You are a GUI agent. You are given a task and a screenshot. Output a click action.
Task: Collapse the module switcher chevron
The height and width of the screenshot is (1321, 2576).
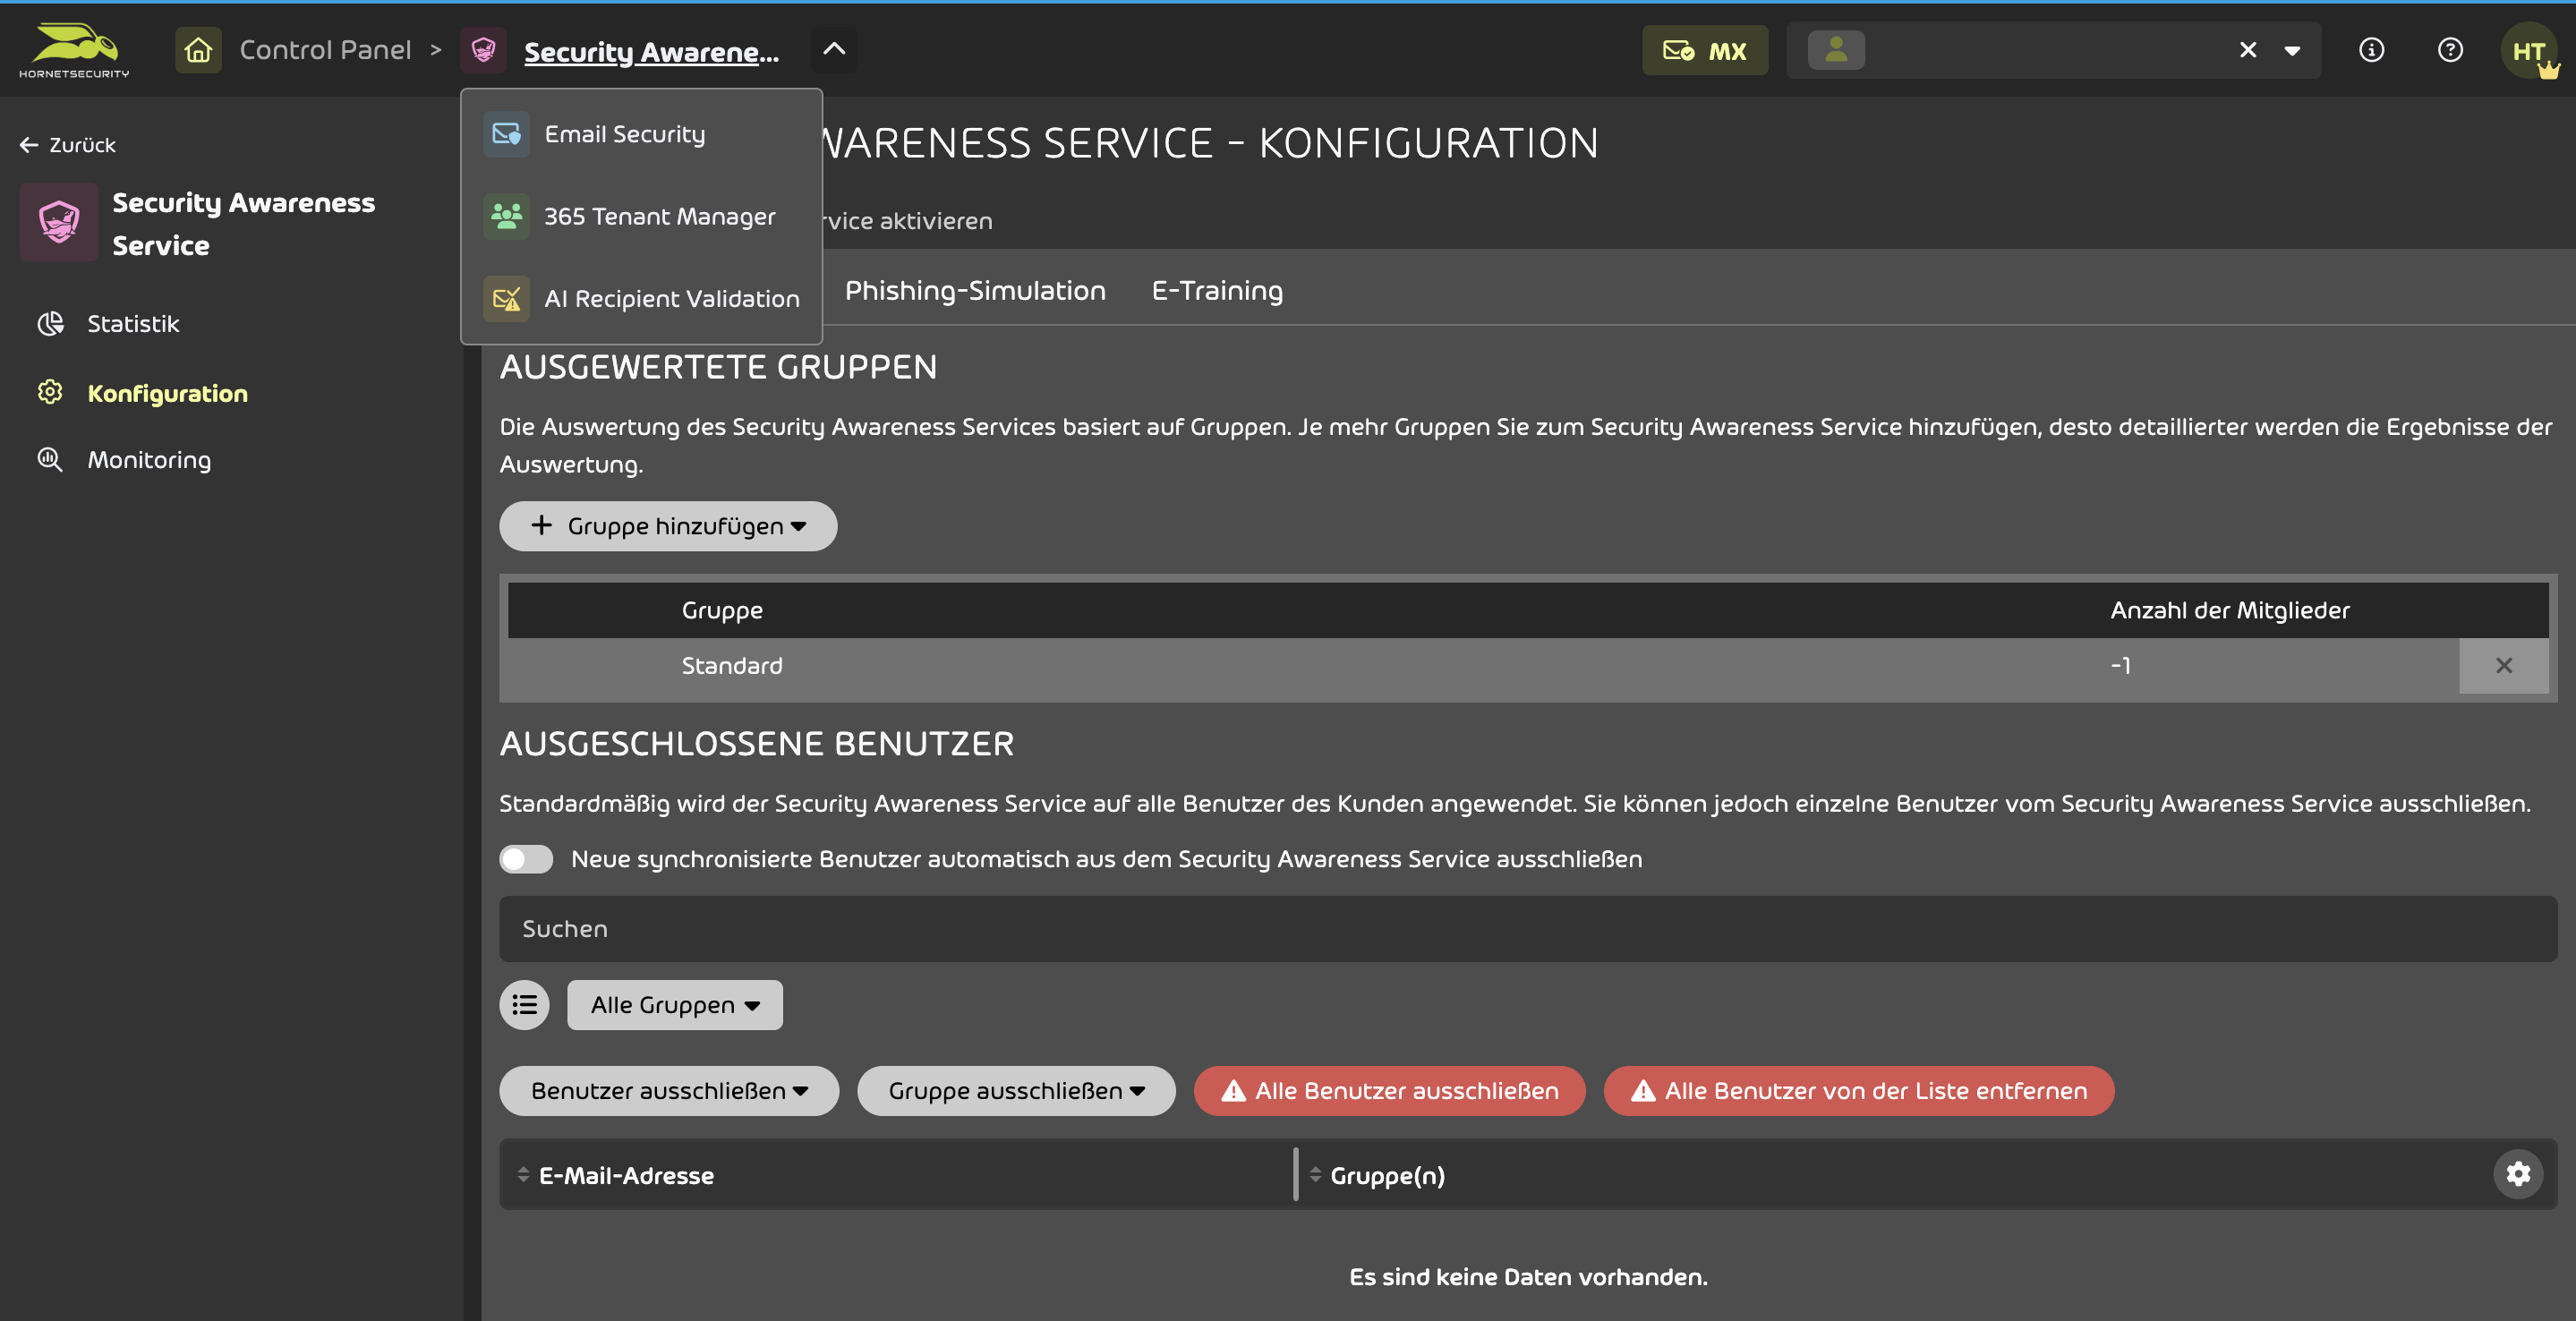pyautogui.click(x=834, y=49)
